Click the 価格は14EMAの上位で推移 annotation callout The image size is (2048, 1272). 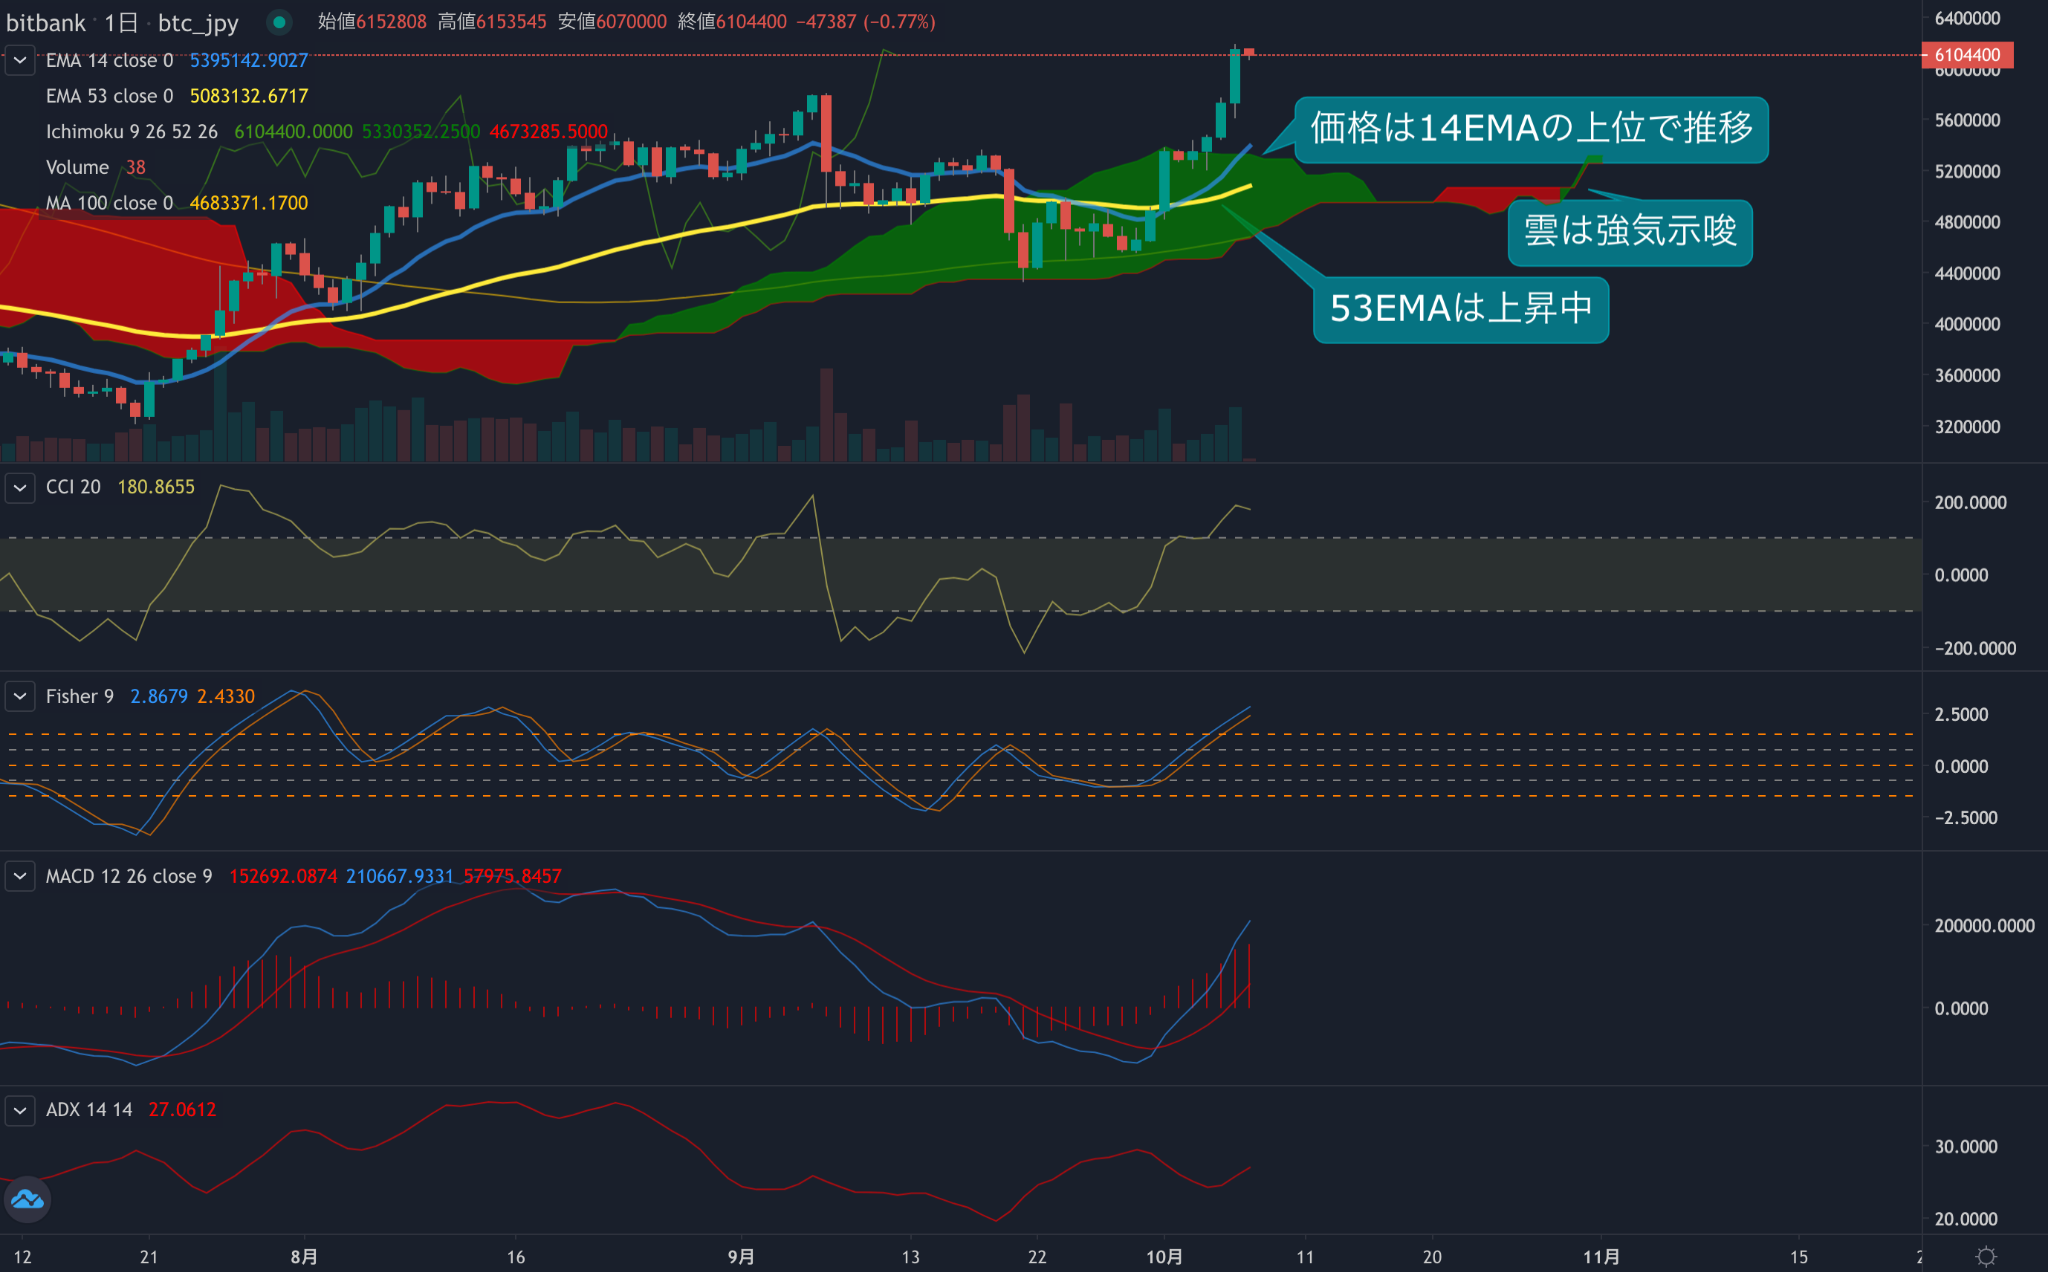(x=1531, y=129)
